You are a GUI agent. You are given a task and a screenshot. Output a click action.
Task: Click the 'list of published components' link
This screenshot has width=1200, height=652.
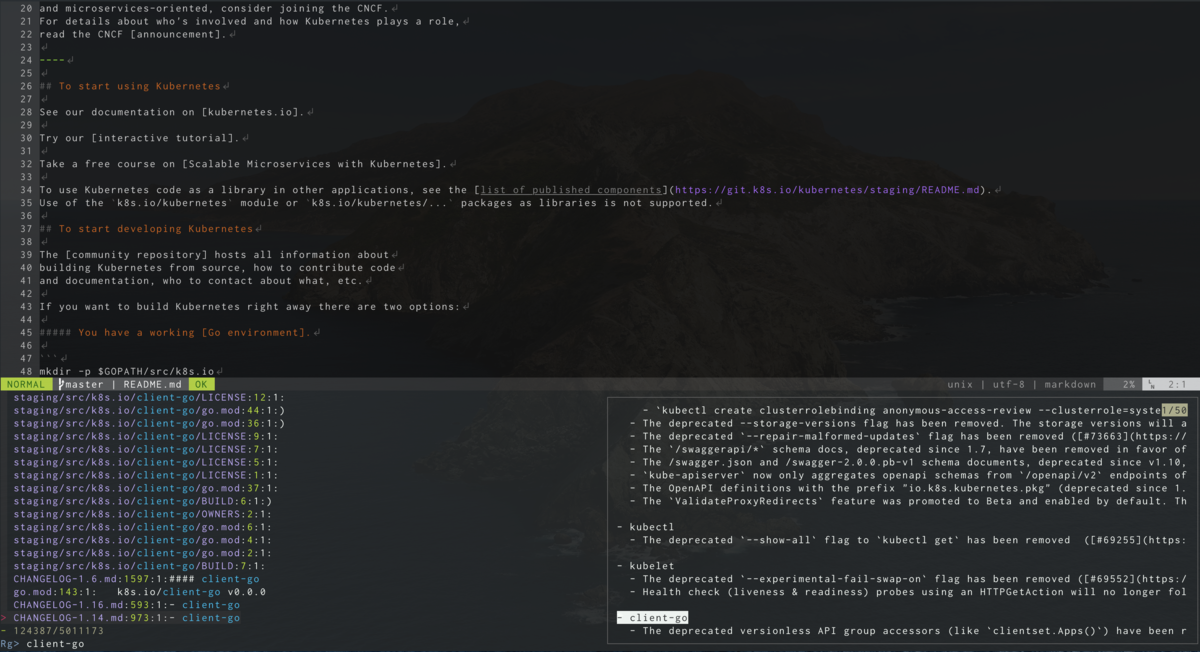[572, 190]
